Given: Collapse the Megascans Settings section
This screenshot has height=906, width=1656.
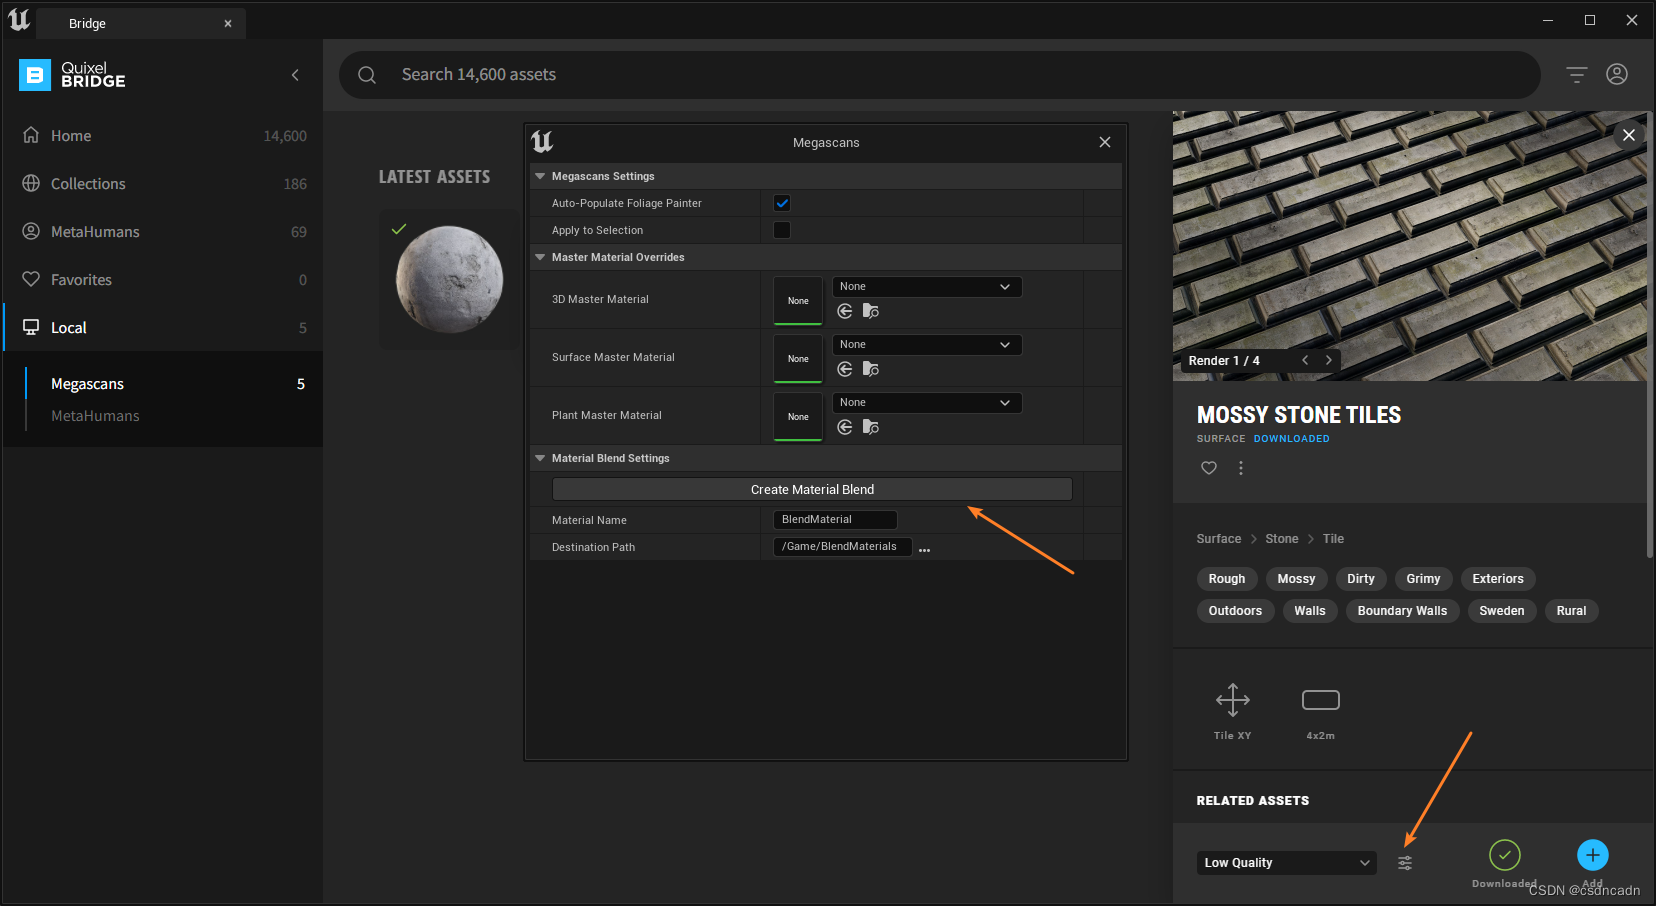Looking at the screenshot, I should coord(541,176).
